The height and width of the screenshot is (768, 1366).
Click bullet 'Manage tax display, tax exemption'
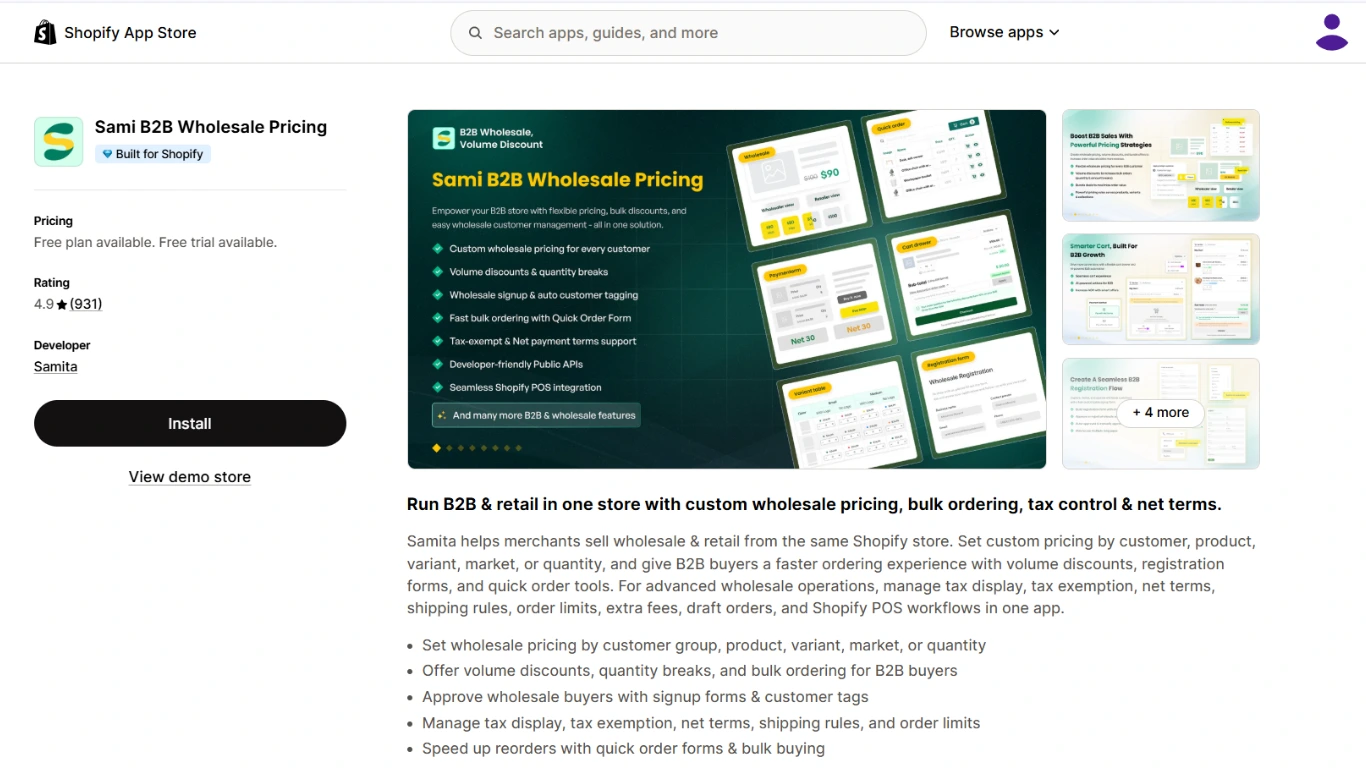point(701,723)
